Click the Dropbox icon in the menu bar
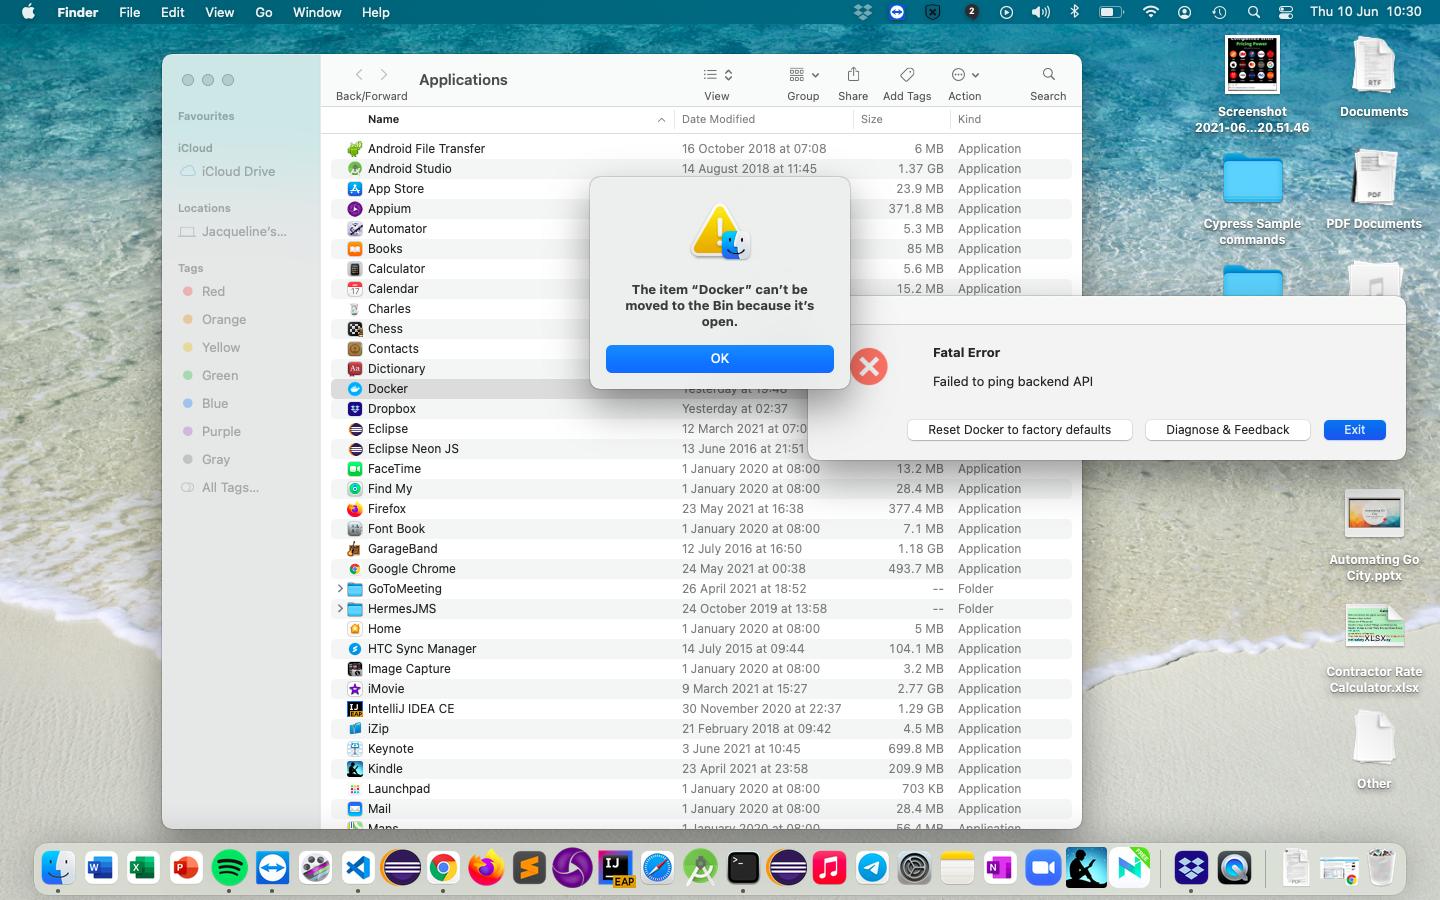The image size is (1440, 900). point(863,12)
